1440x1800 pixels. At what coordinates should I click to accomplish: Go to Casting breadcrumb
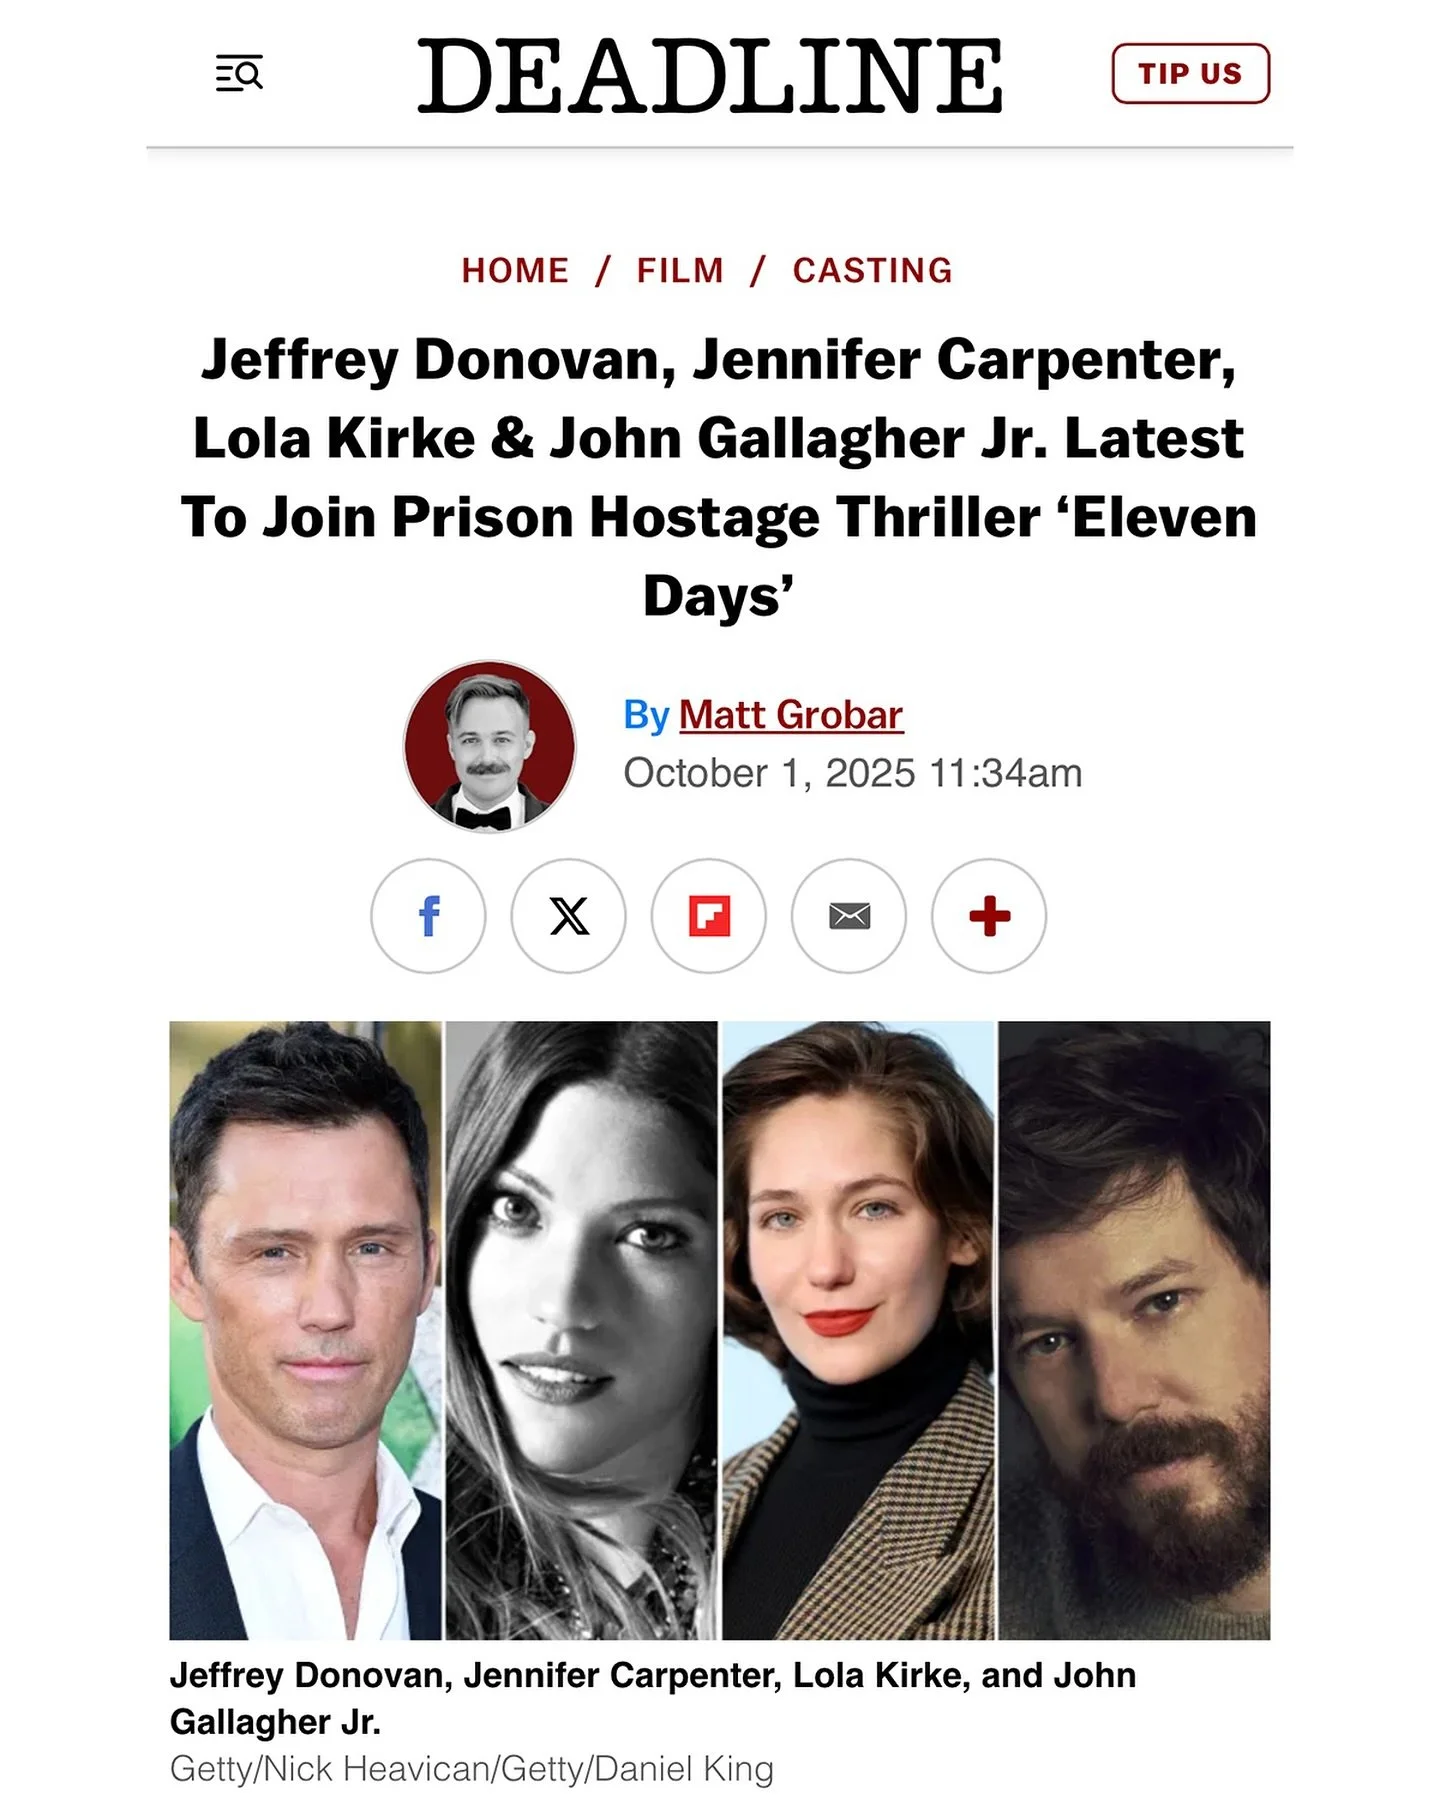873,271
